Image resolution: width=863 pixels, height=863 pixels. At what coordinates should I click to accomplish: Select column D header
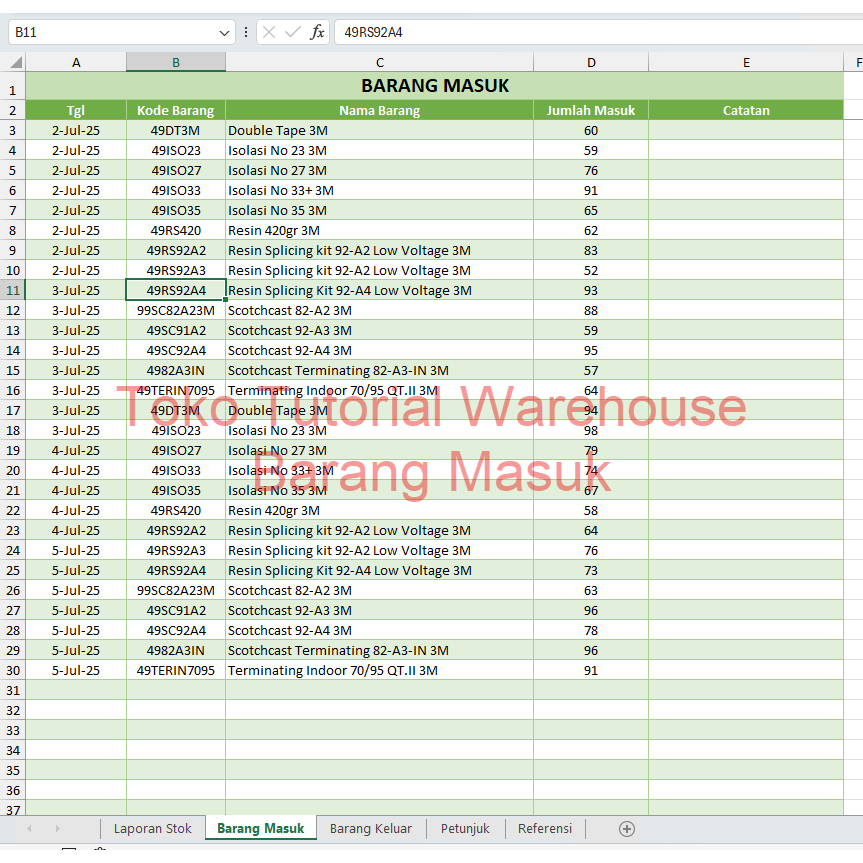(x=591, y=62)
